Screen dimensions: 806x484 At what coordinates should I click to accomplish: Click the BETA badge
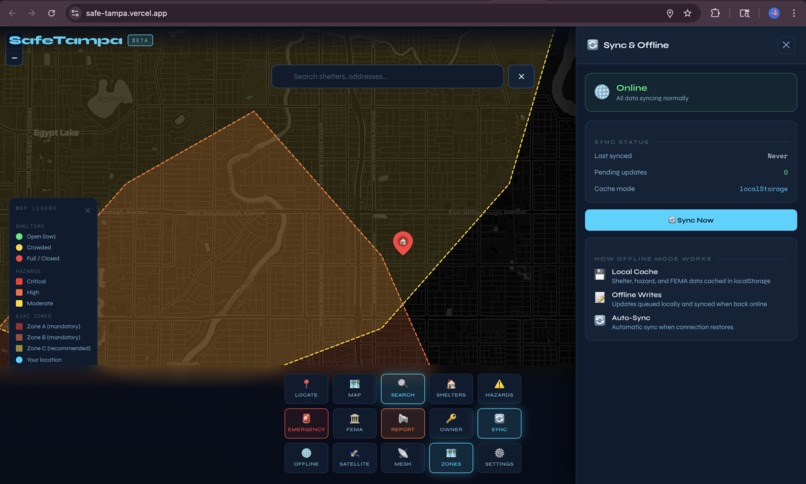140,40
